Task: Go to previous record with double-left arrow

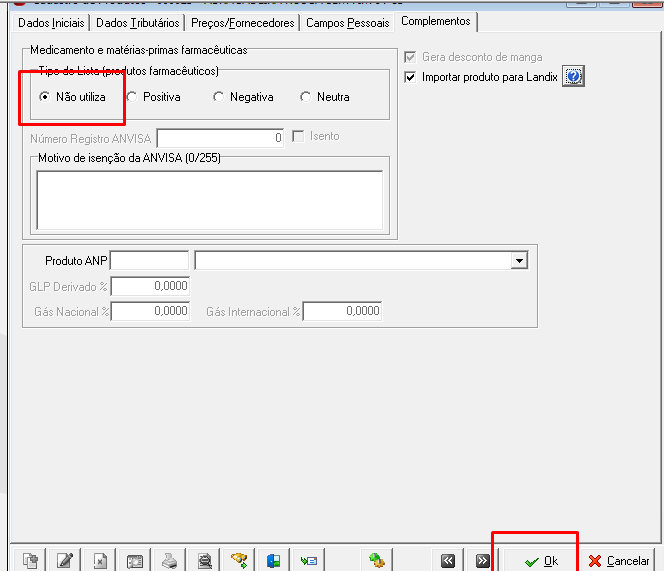Action: (x=448, y=560)
